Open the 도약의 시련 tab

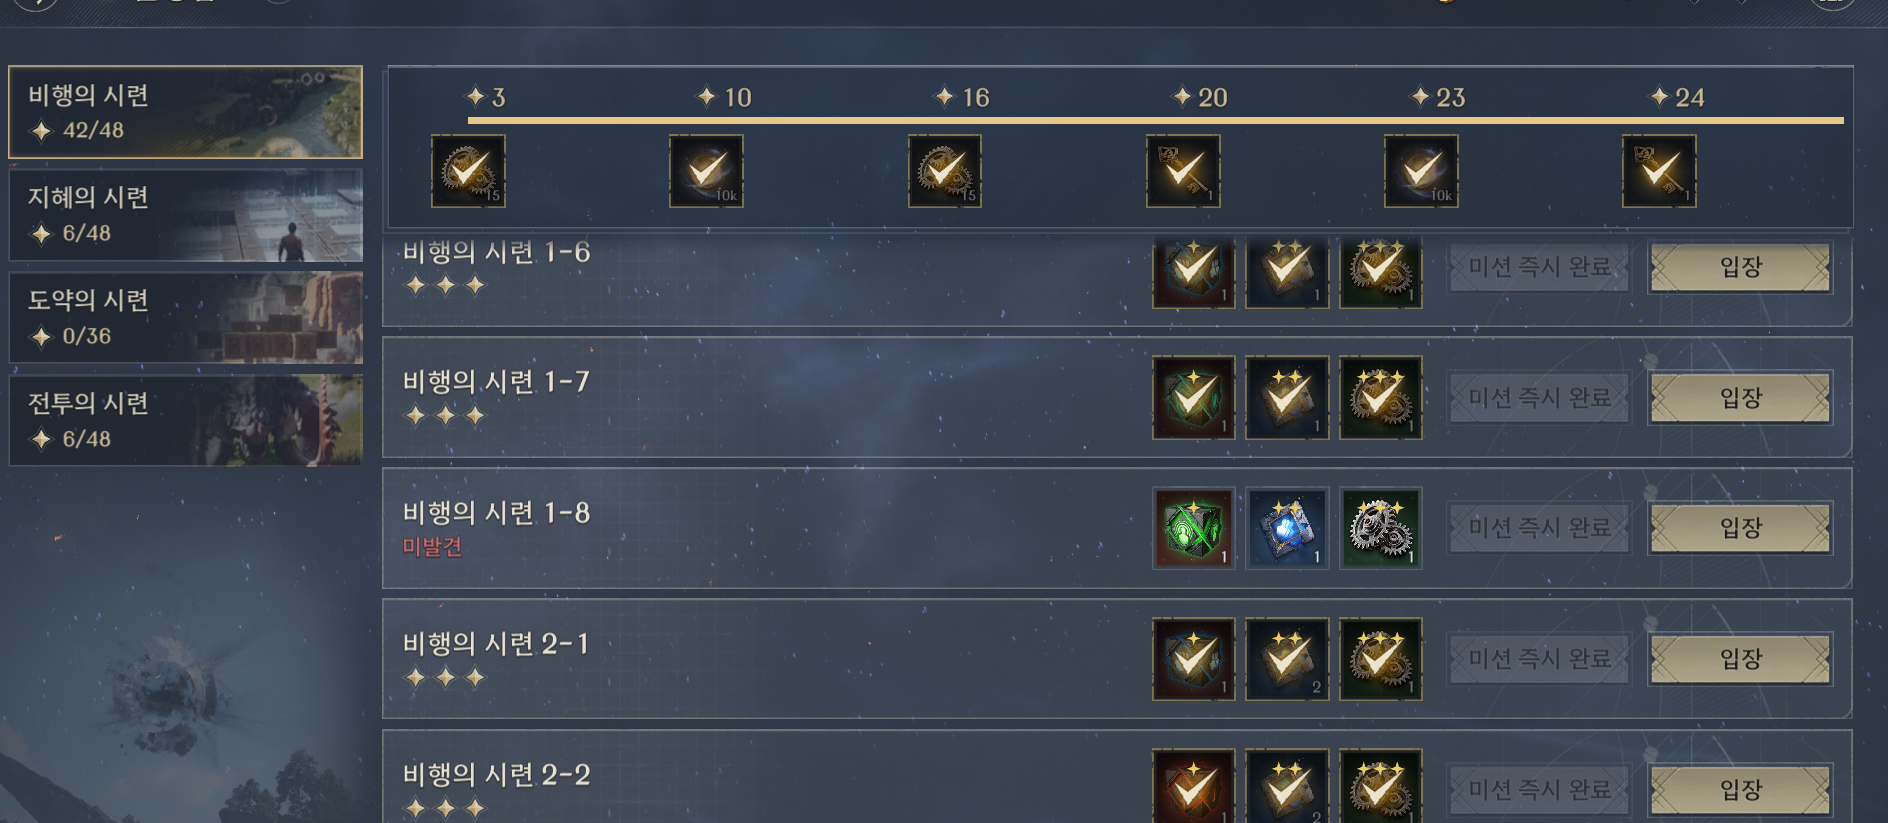point(186,318)
